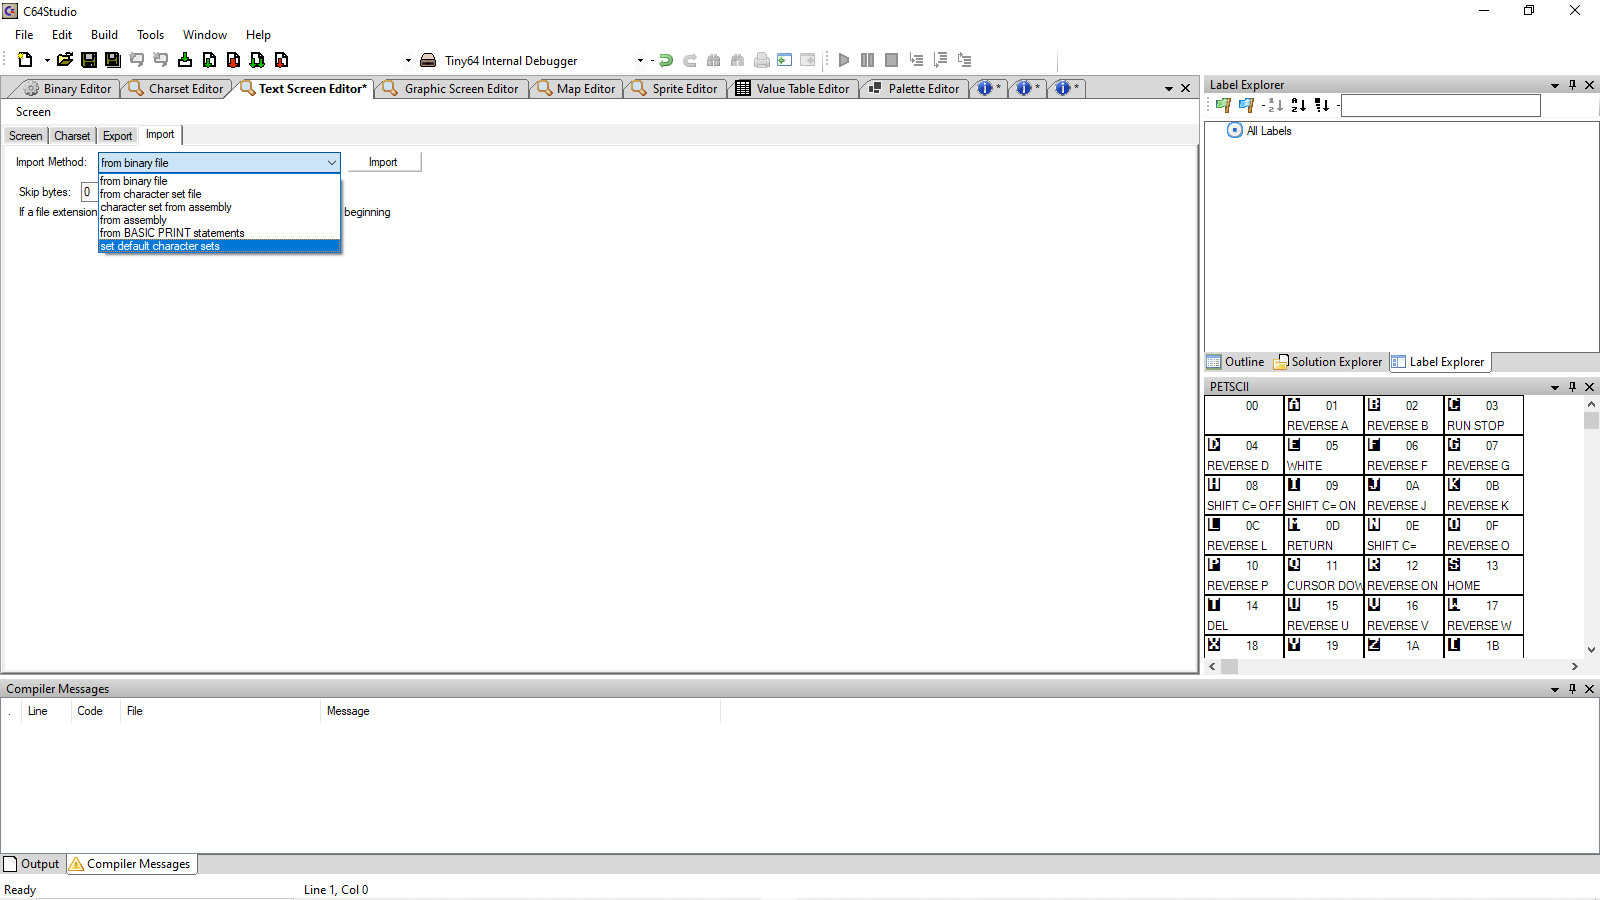Open the PETSCII panel options arrow
The height and width of the screenshot is (900, 1600).
pyautogui.click(x=1555, y=387)
